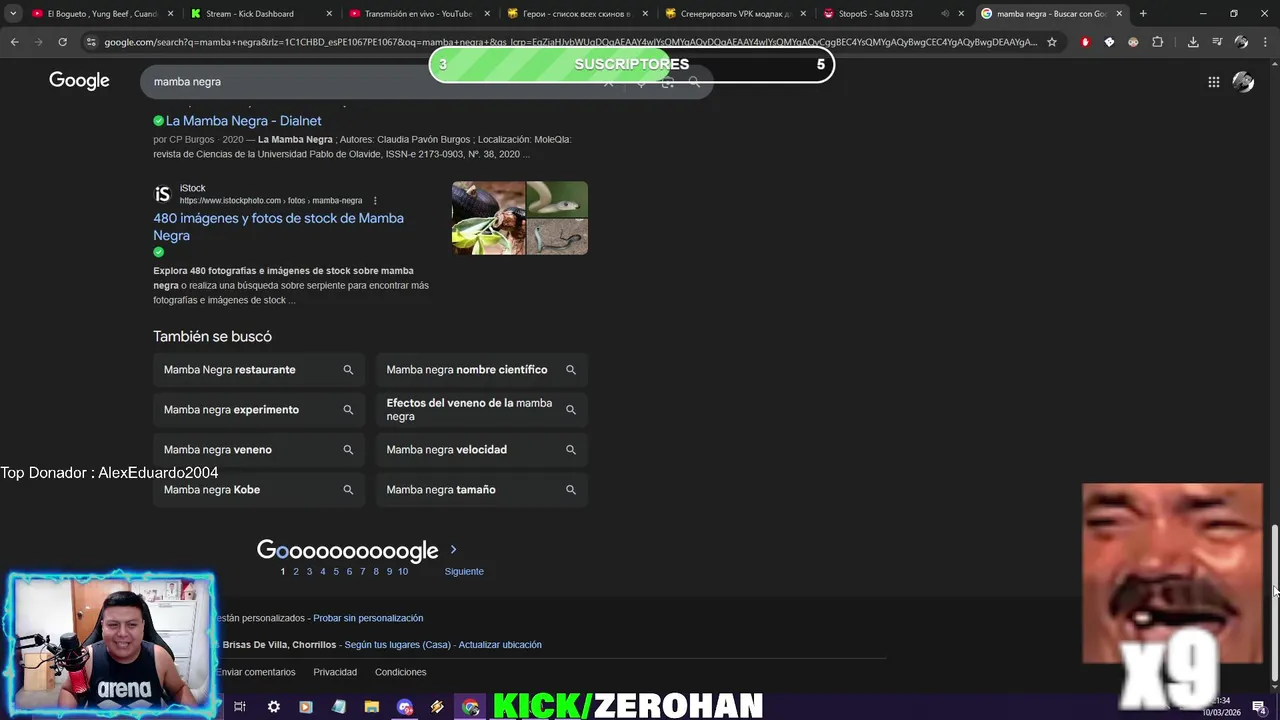
Task: Click the iStock site logo icon
Action: click(162, 194)
